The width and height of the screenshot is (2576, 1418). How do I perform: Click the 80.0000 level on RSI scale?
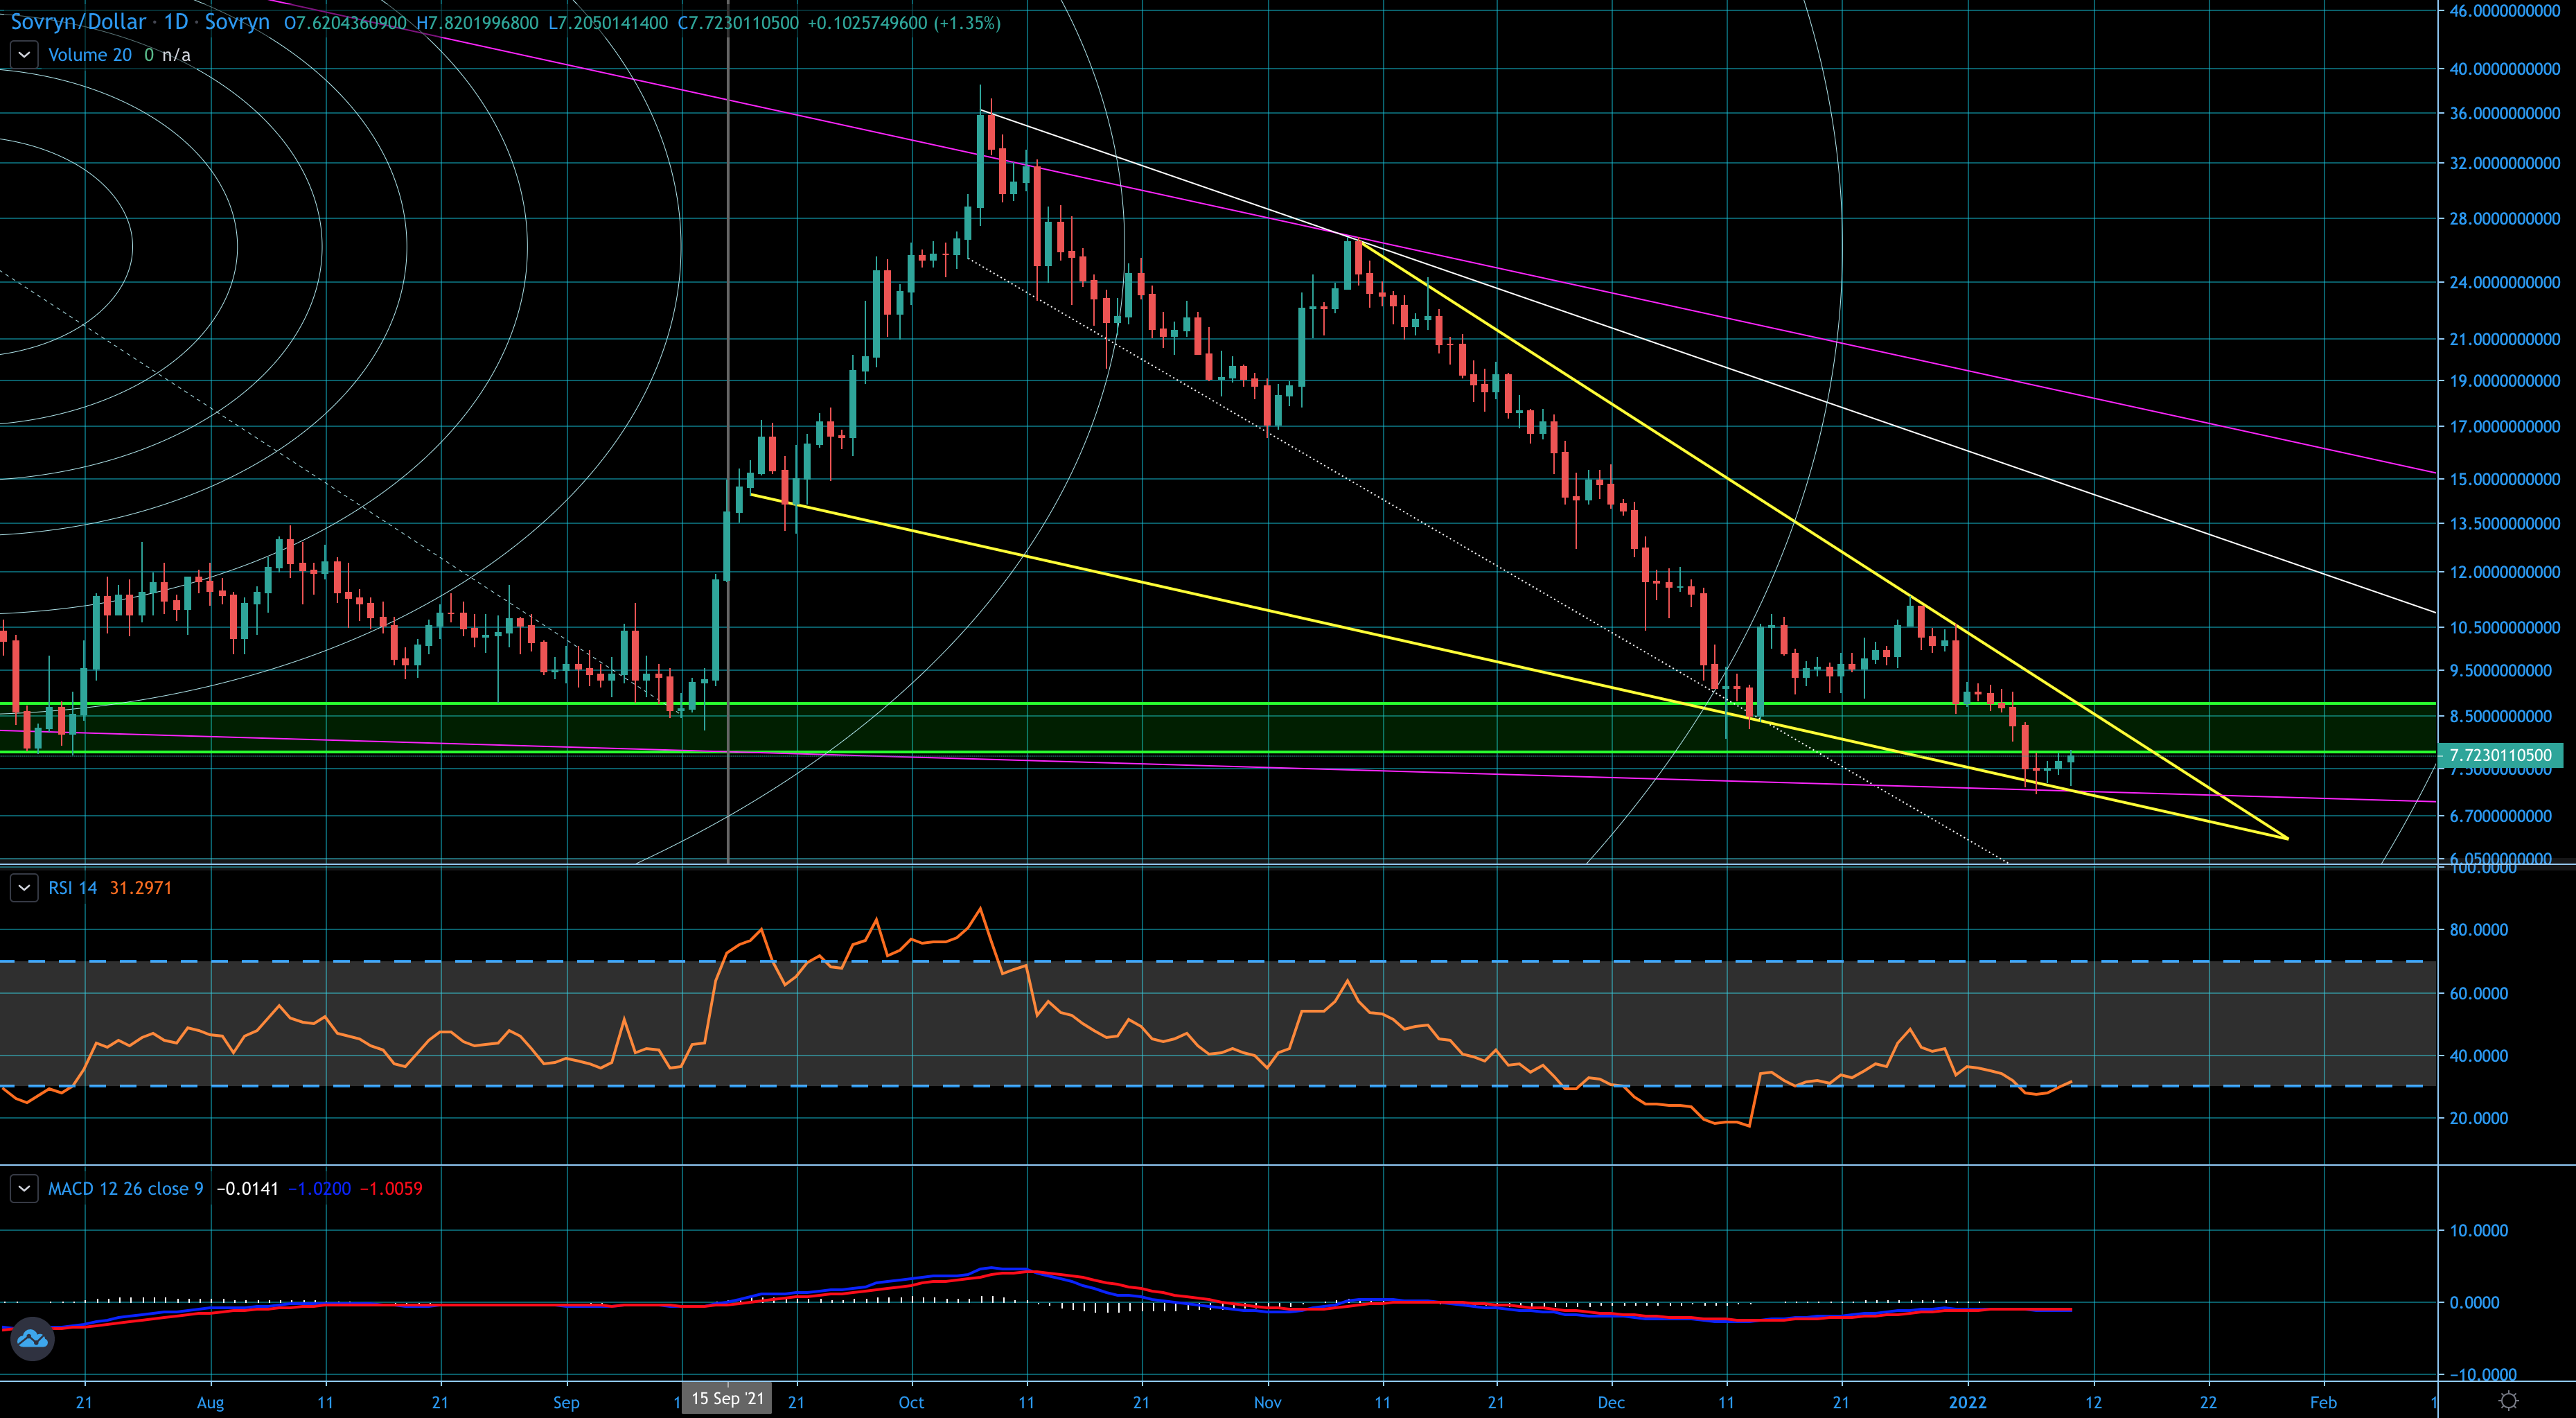2478,930
